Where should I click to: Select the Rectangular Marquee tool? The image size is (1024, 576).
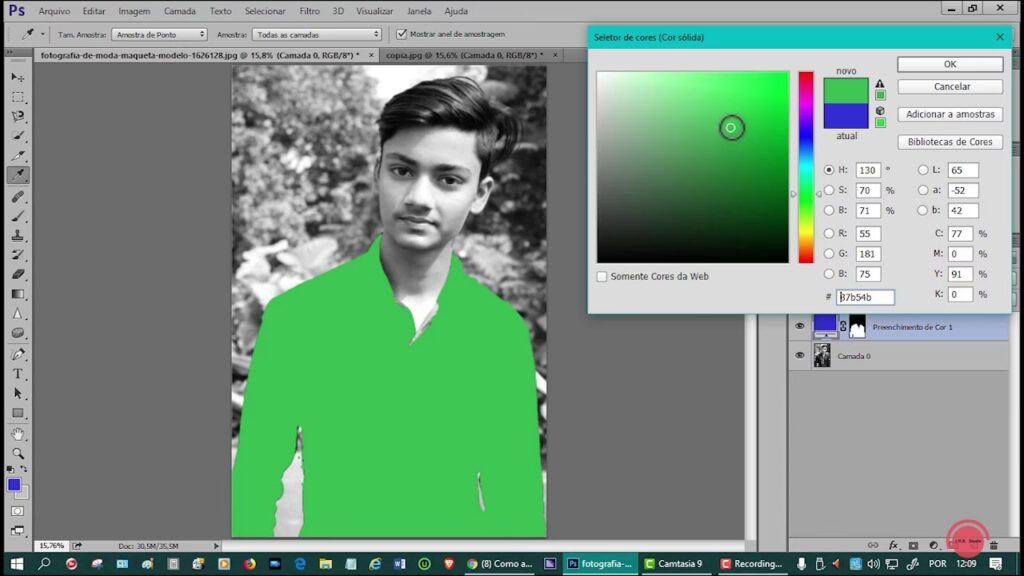pyautogui.click(x=18, y=97)
